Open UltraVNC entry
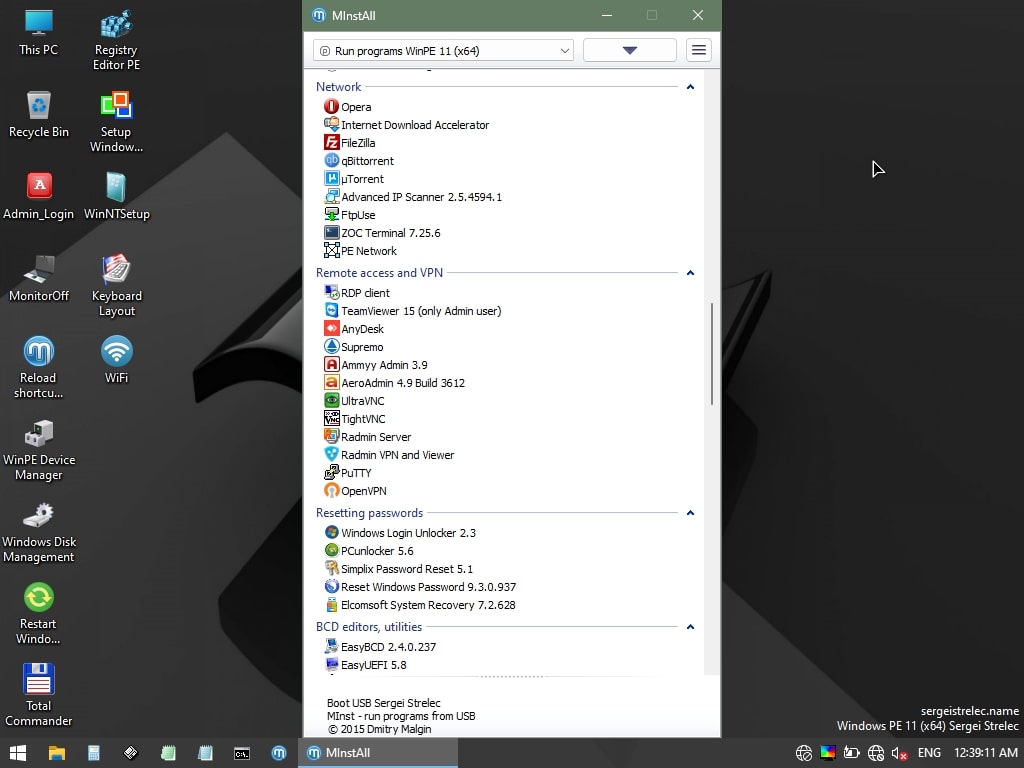Screen dimensions: 1024x768 point(354,401)
